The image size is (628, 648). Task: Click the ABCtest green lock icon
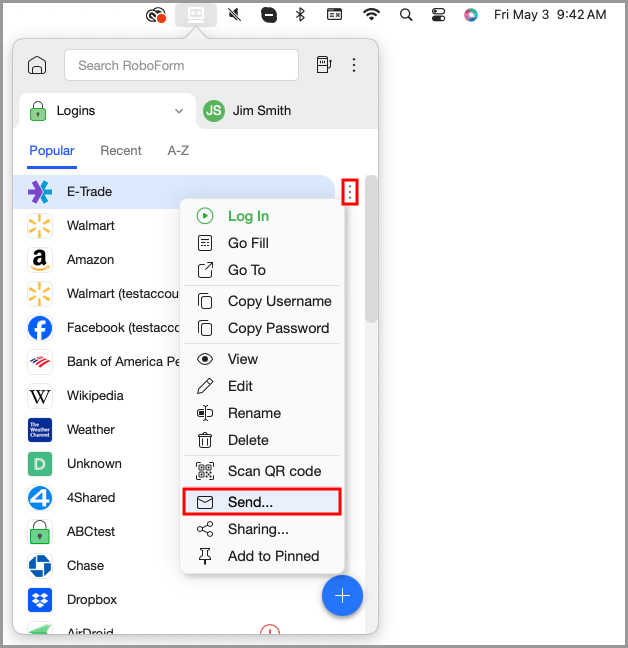pyautogui.click(x=40, y=532)
